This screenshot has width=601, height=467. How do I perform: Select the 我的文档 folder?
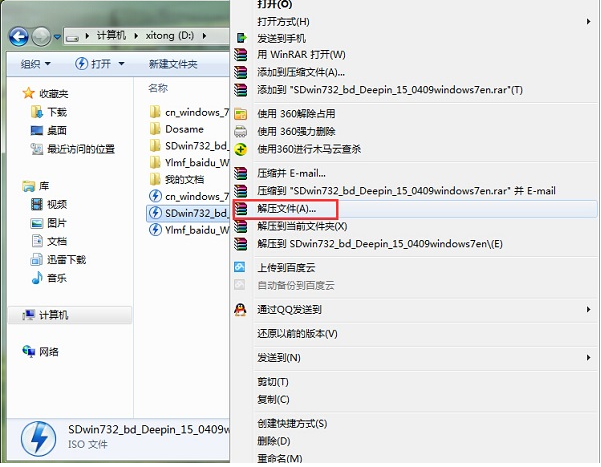point(177,179)
